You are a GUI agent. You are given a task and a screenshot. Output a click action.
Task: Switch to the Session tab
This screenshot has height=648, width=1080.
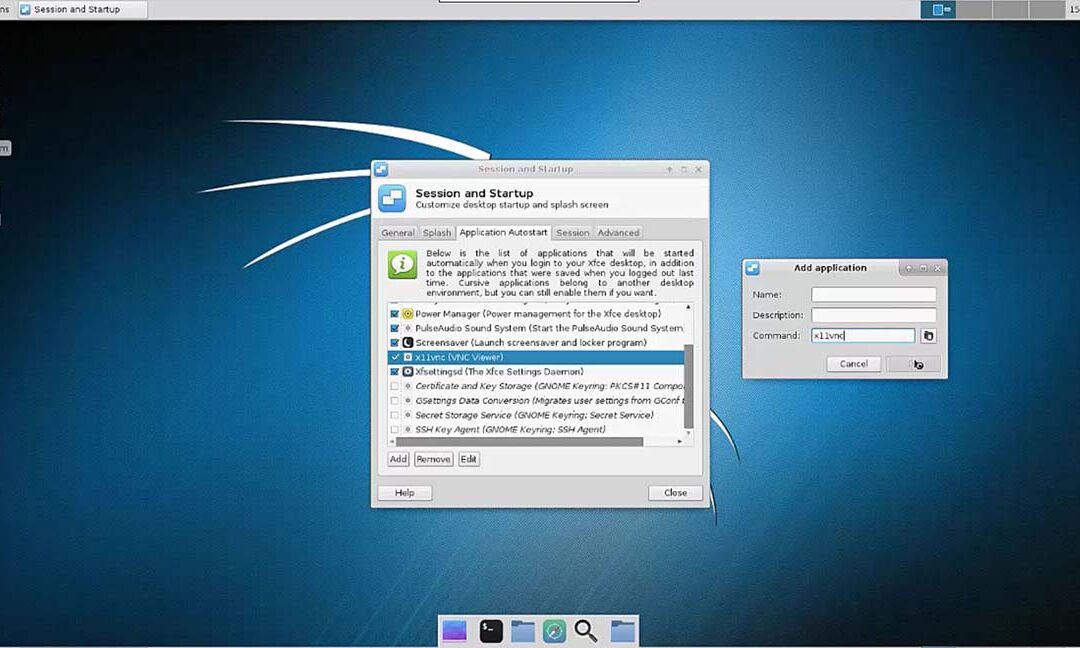click(x=573, y=233)
